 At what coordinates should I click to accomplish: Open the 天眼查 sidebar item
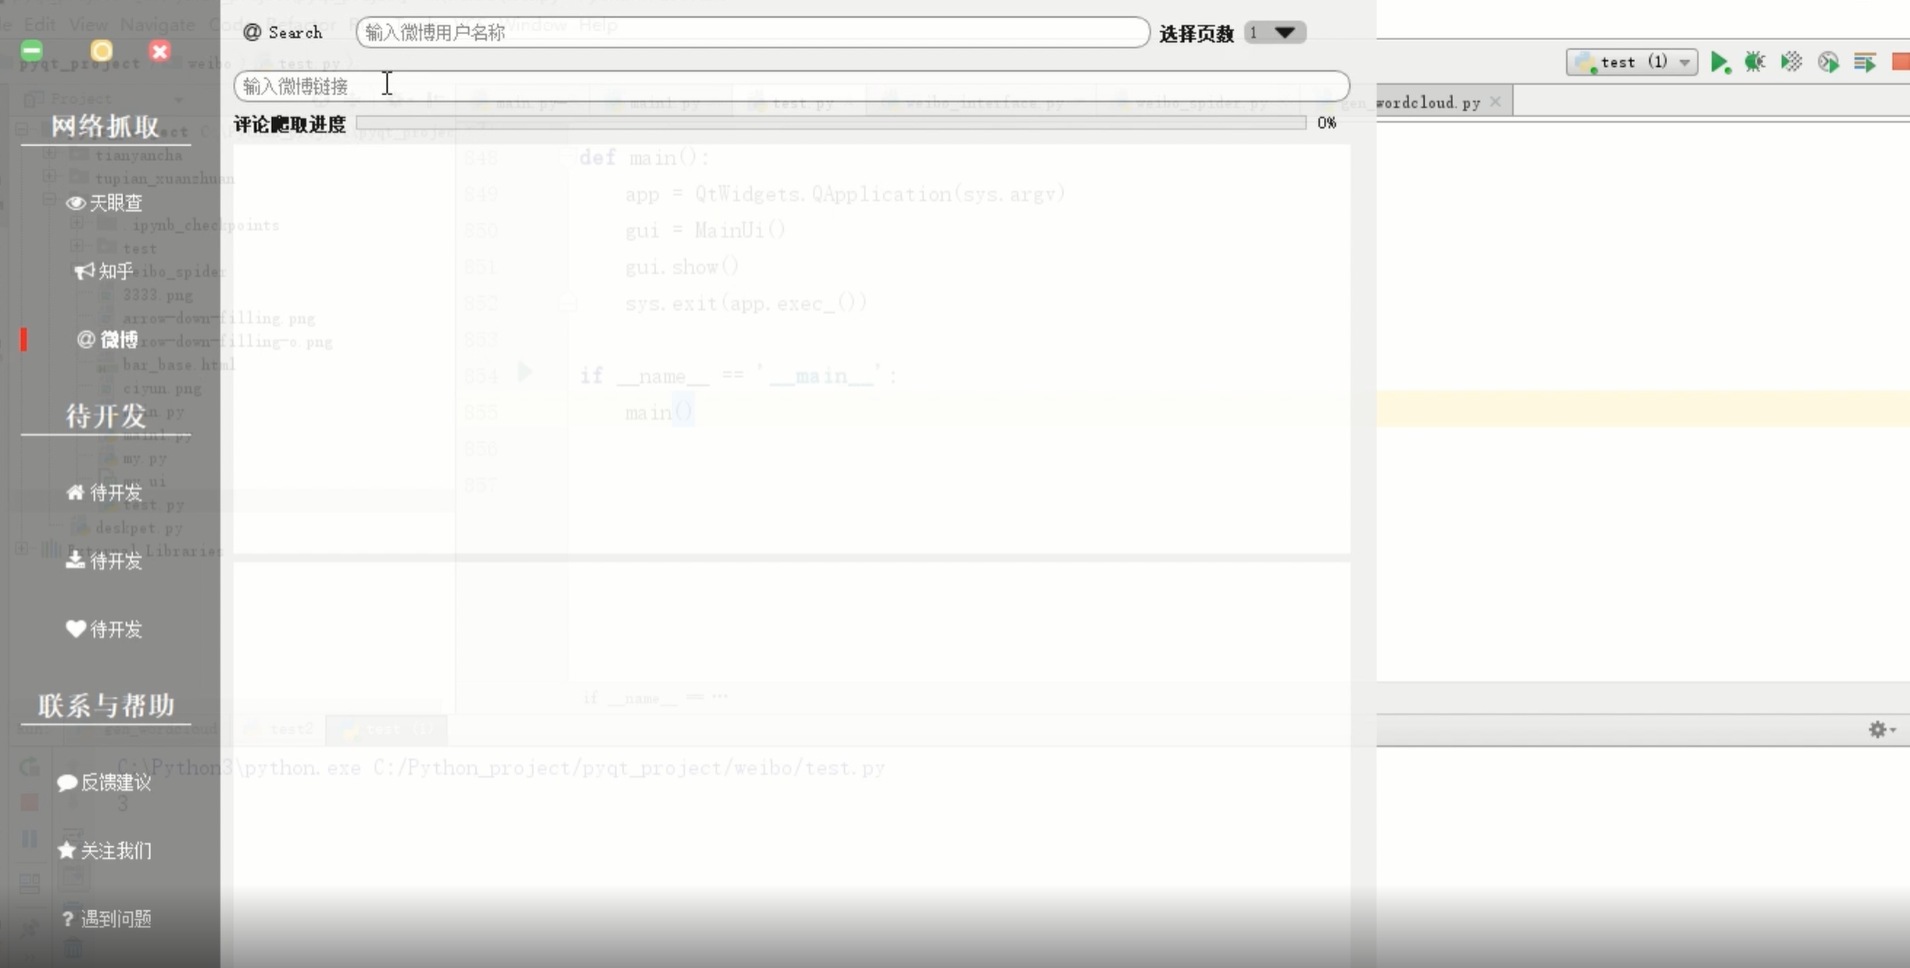[105, 203]
